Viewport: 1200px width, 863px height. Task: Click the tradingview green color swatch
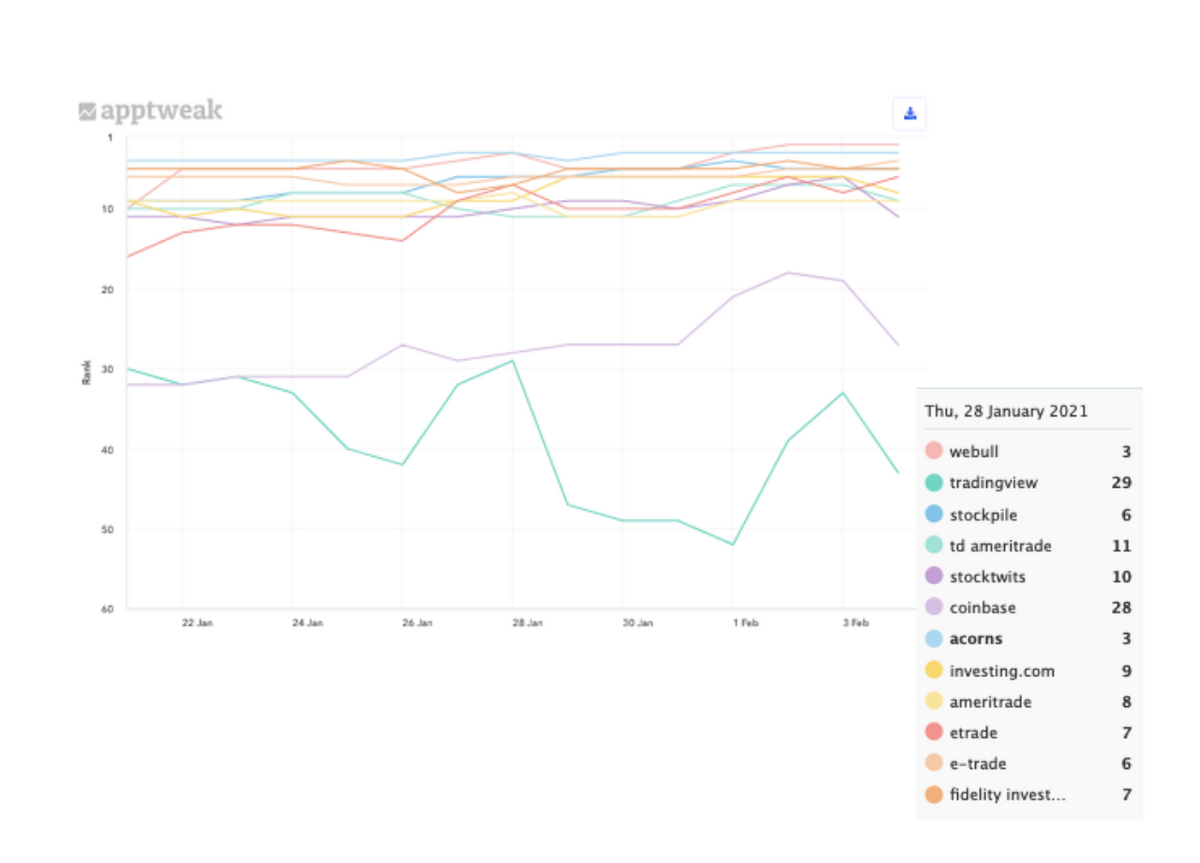tap(934, 482)
